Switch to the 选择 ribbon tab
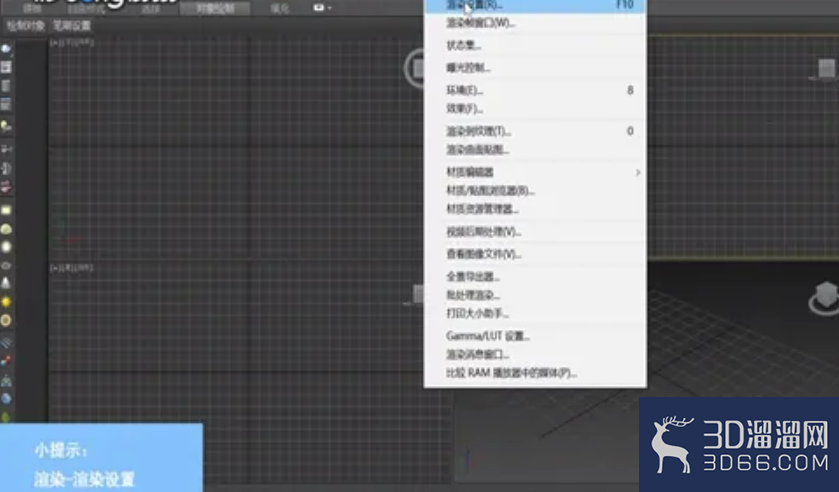The height and width of the screenshot is (492, 839). [x=150, y=9]
